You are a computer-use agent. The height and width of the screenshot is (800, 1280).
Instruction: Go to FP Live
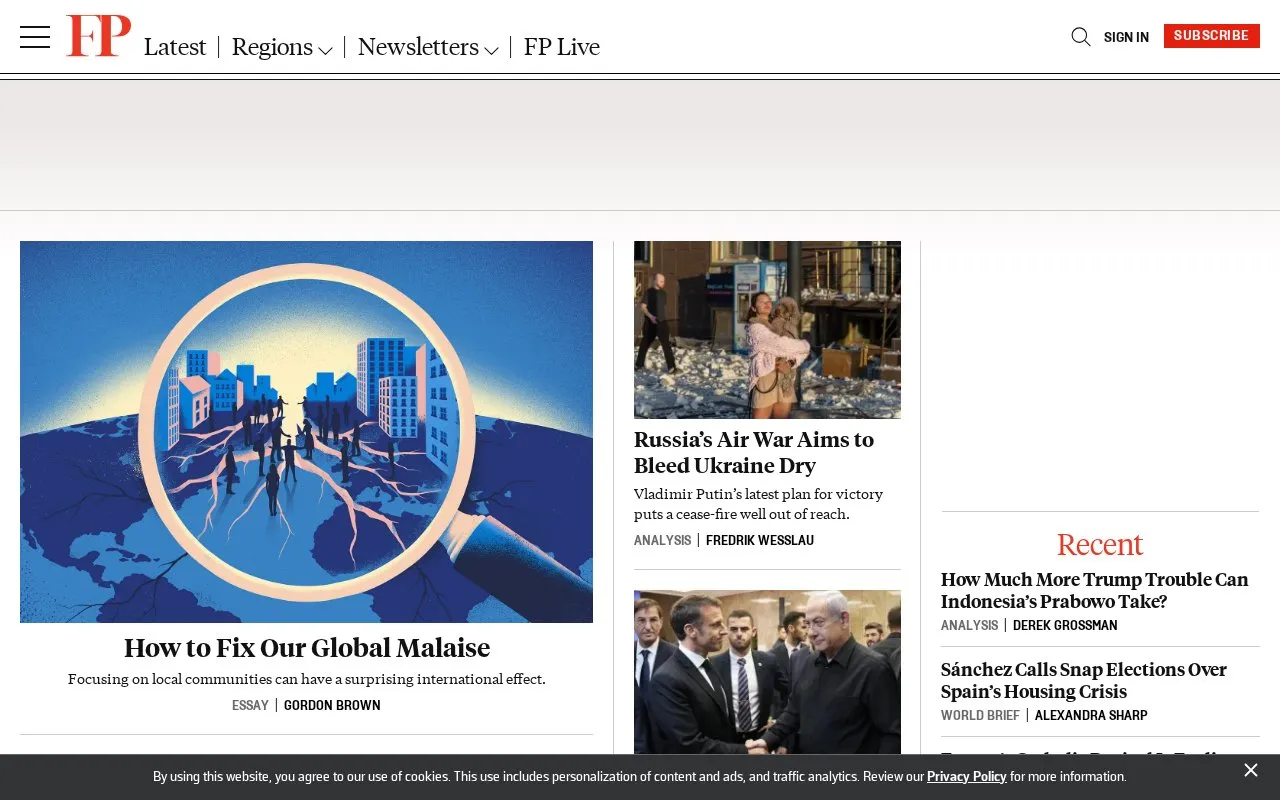562,47
